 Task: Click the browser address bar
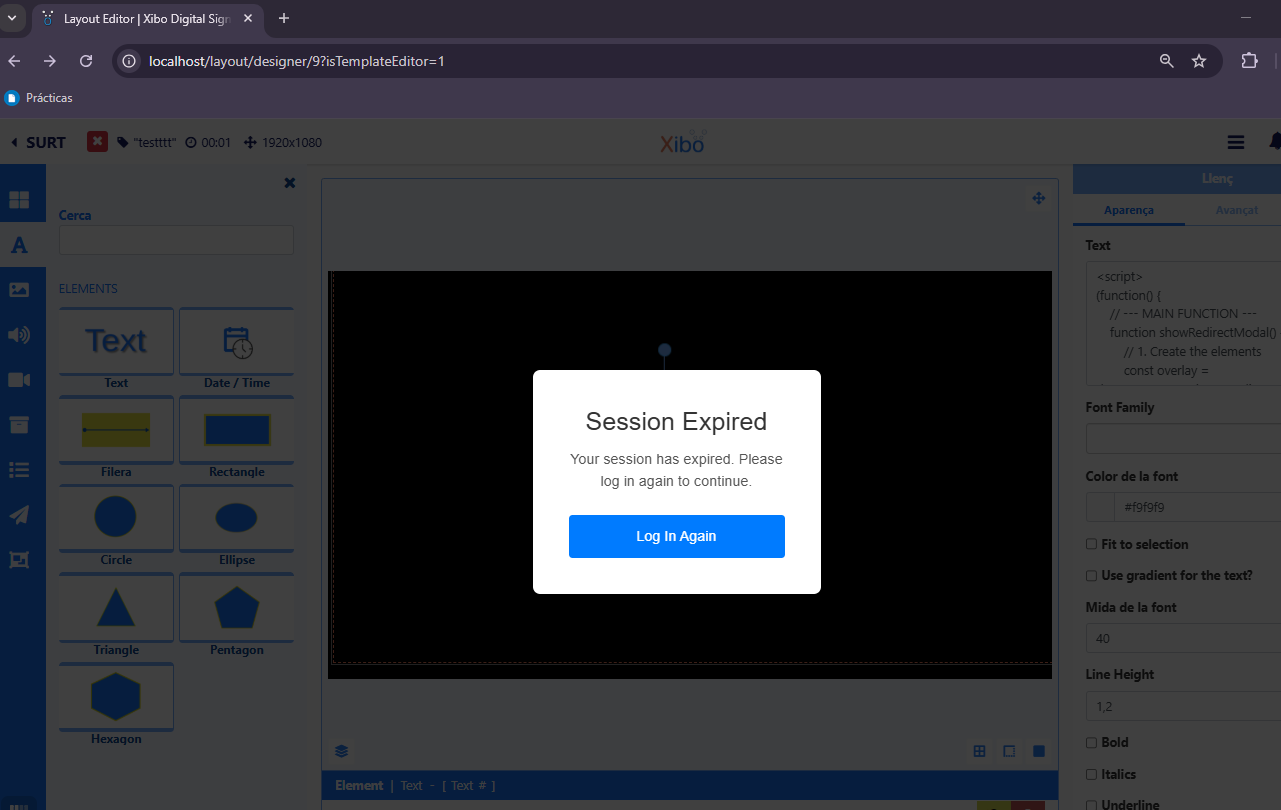tap(640, 61)
